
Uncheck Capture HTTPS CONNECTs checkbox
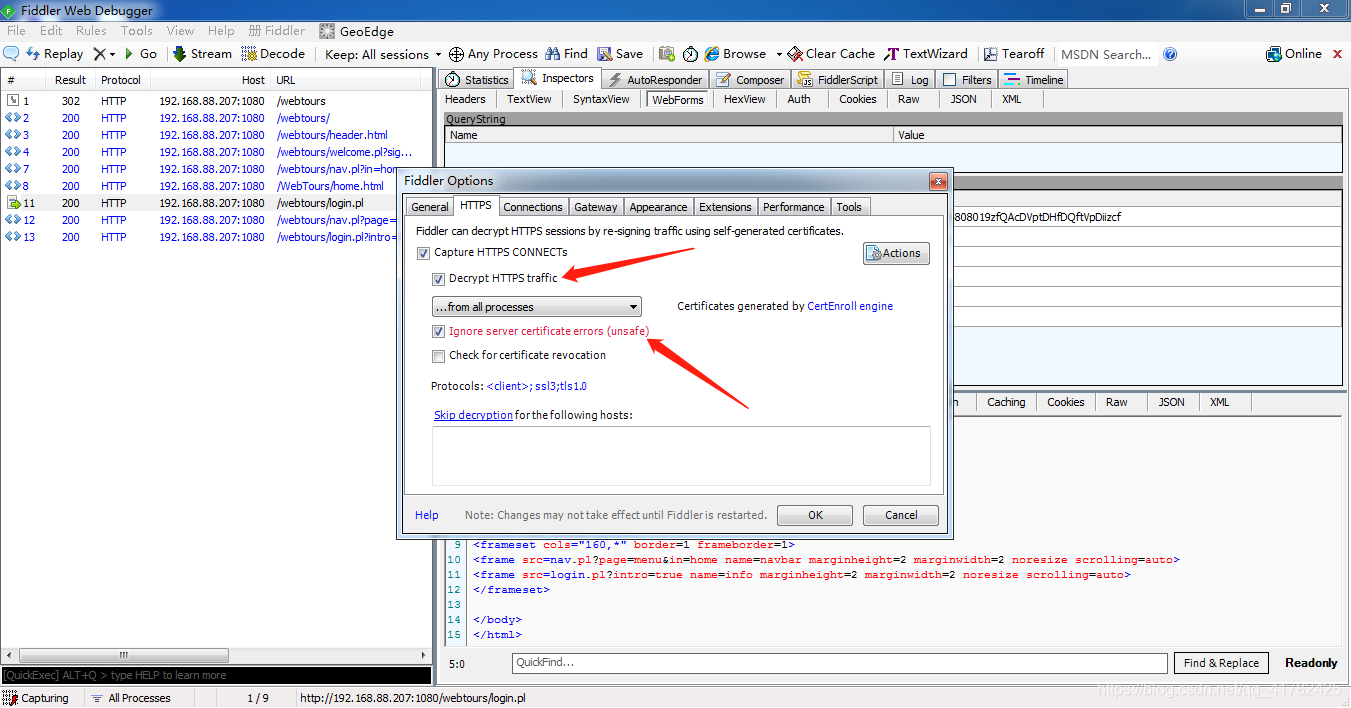pyautogui.click(x=423, y=253)
